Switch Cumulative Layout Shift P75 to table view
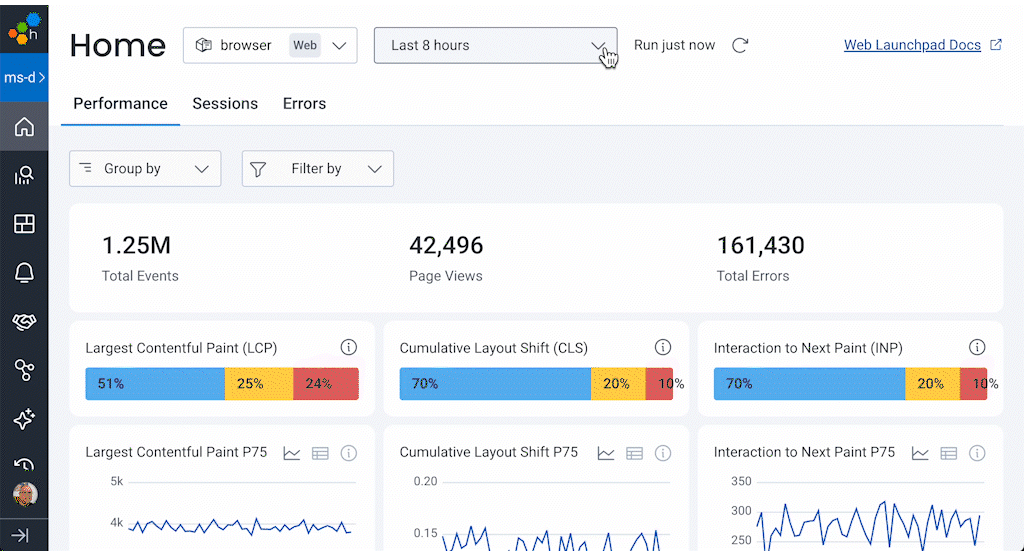The width and height of the screenshot is (1024, 557). pos(634,453)
